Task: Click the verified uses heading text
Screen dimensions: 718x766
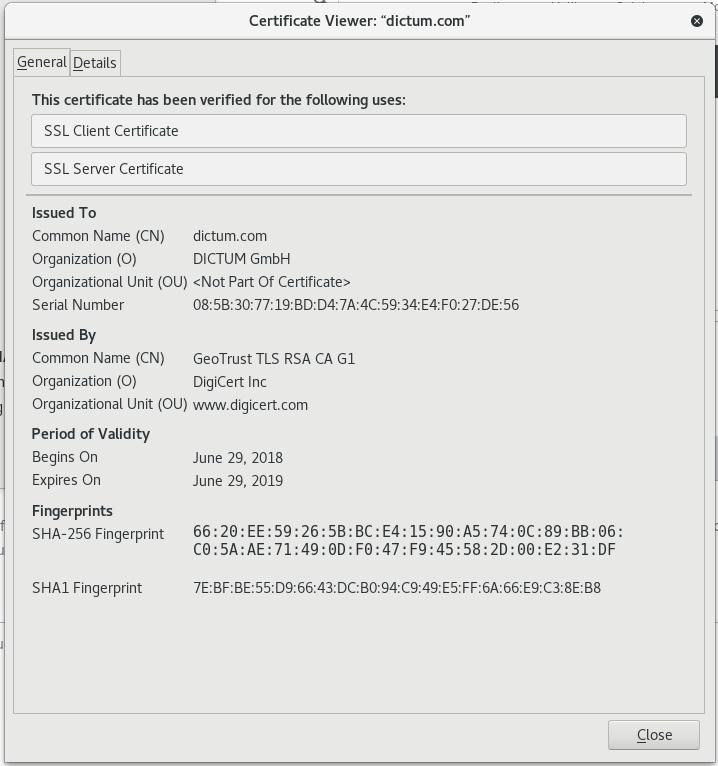Action: (219, 100)
